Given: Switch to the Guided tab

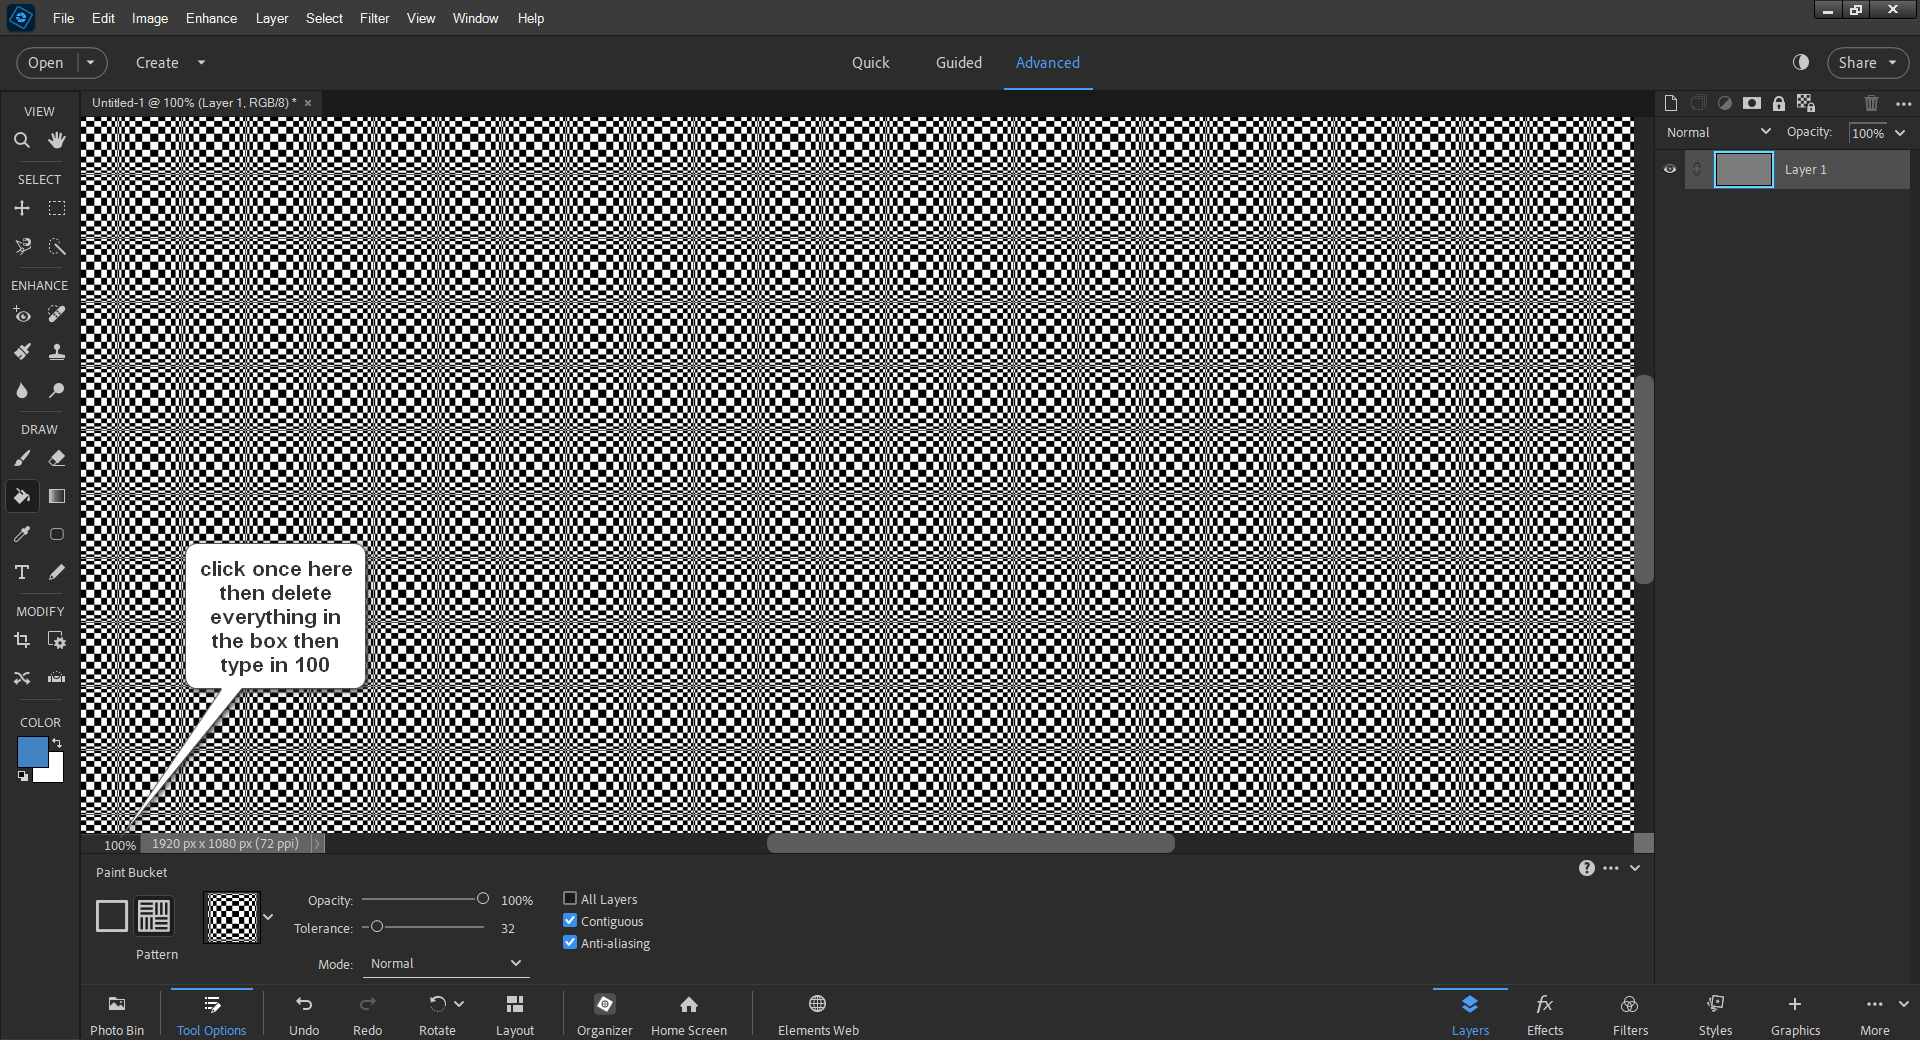Looking at the screenshot, I should point(958,62).
